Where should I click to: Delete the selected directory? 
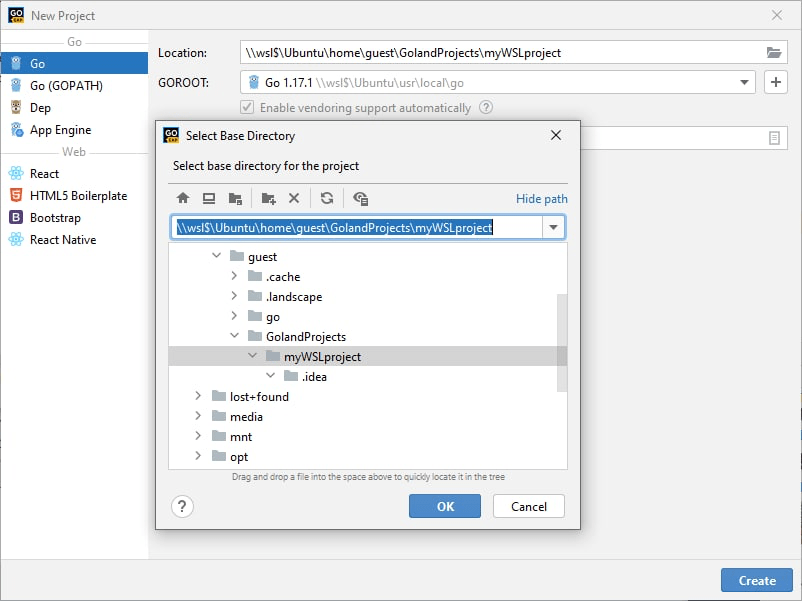click(293, 198)
